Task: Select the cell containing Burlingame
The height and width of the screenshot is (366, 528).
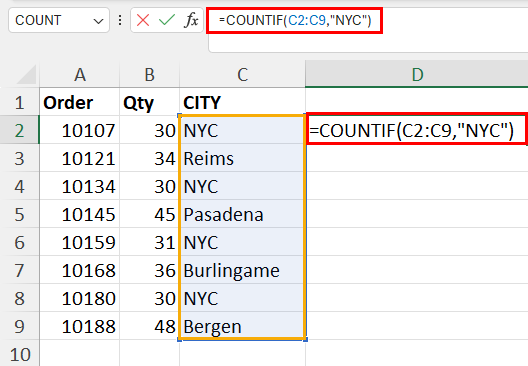Action: (242, 270)
